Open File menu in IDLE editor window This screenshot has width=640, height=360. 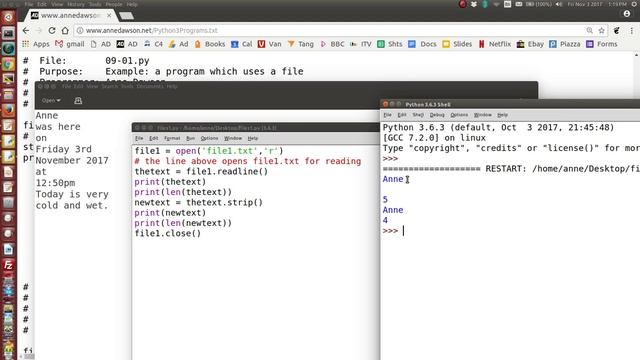click(x=139, y=138)
